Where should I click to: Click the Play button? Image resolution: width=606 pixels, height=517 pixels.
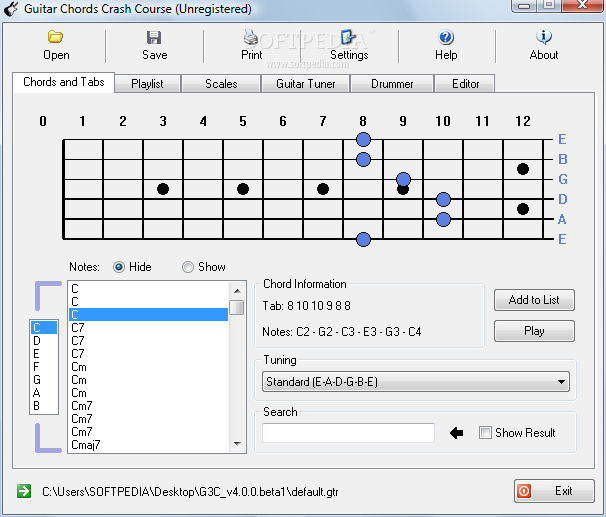(534, 331)
